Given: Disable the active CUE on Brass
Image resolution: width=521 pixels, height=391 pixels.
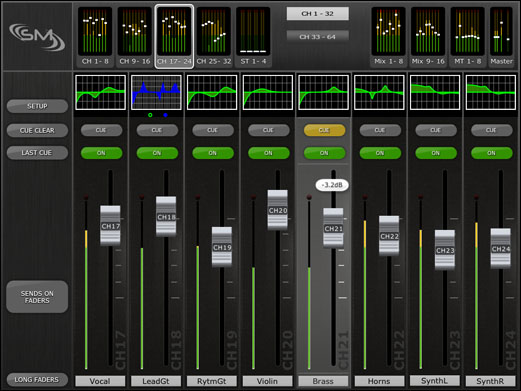Looking at the screenshot, I should (324, 130).
